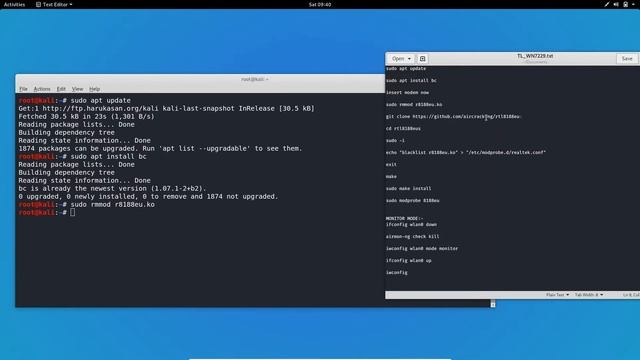
Task: Click the 'iwconfig wlan0 mode monitor' line
Action: tap(422, 249)
